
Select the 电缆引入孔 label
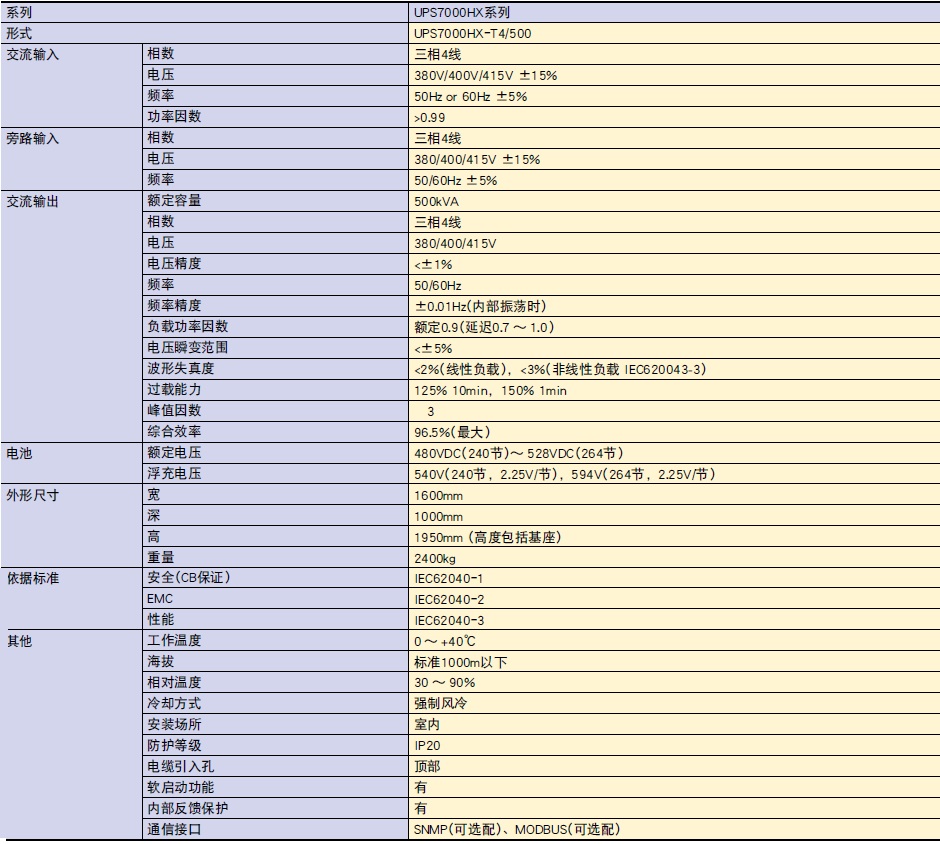[180, 766]
